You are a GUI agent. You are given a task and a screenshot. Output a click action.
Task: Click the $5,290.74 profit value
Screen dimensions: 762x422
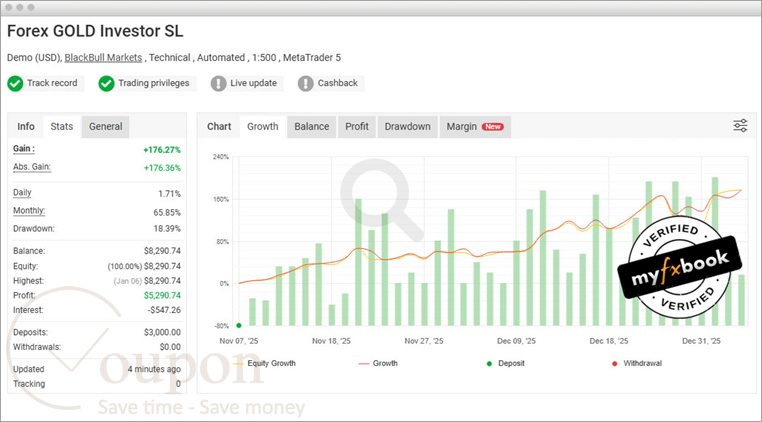click(162, 296)
